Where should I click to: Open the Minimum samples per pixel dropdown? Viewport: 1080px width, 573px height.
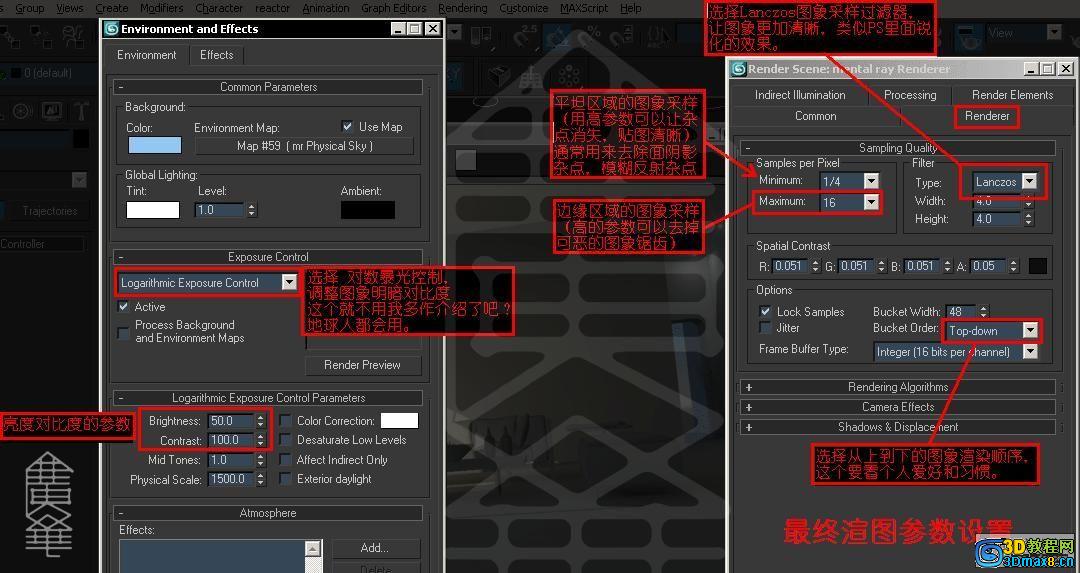(871, 181)
